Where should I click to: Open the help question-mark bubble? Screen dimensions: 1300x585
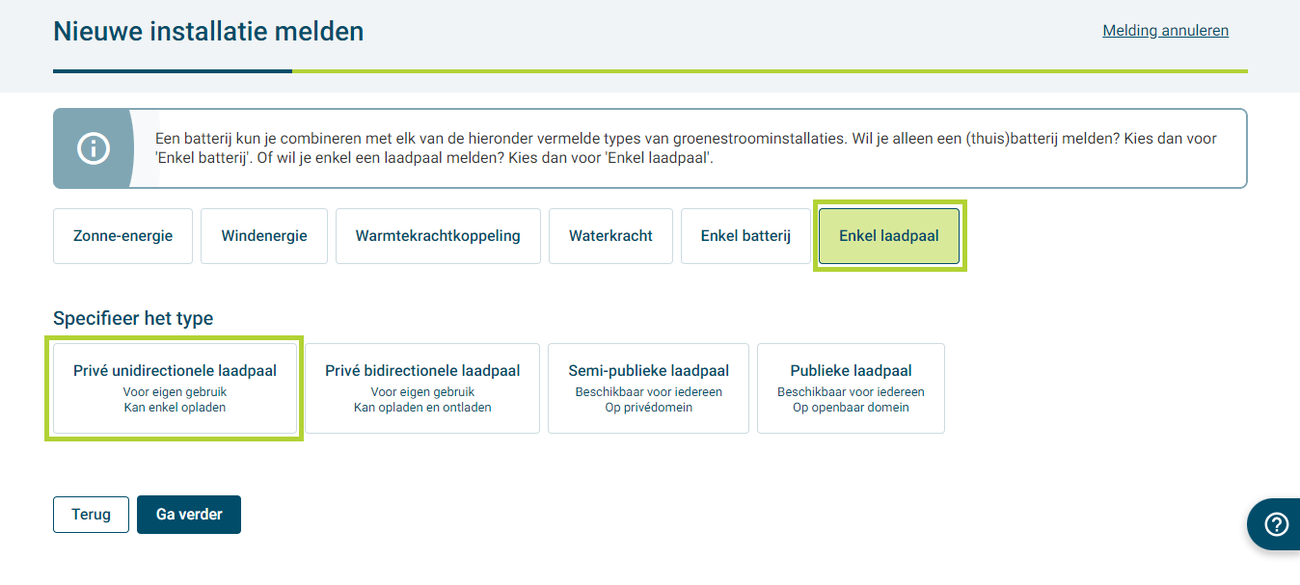(1276, 525)
